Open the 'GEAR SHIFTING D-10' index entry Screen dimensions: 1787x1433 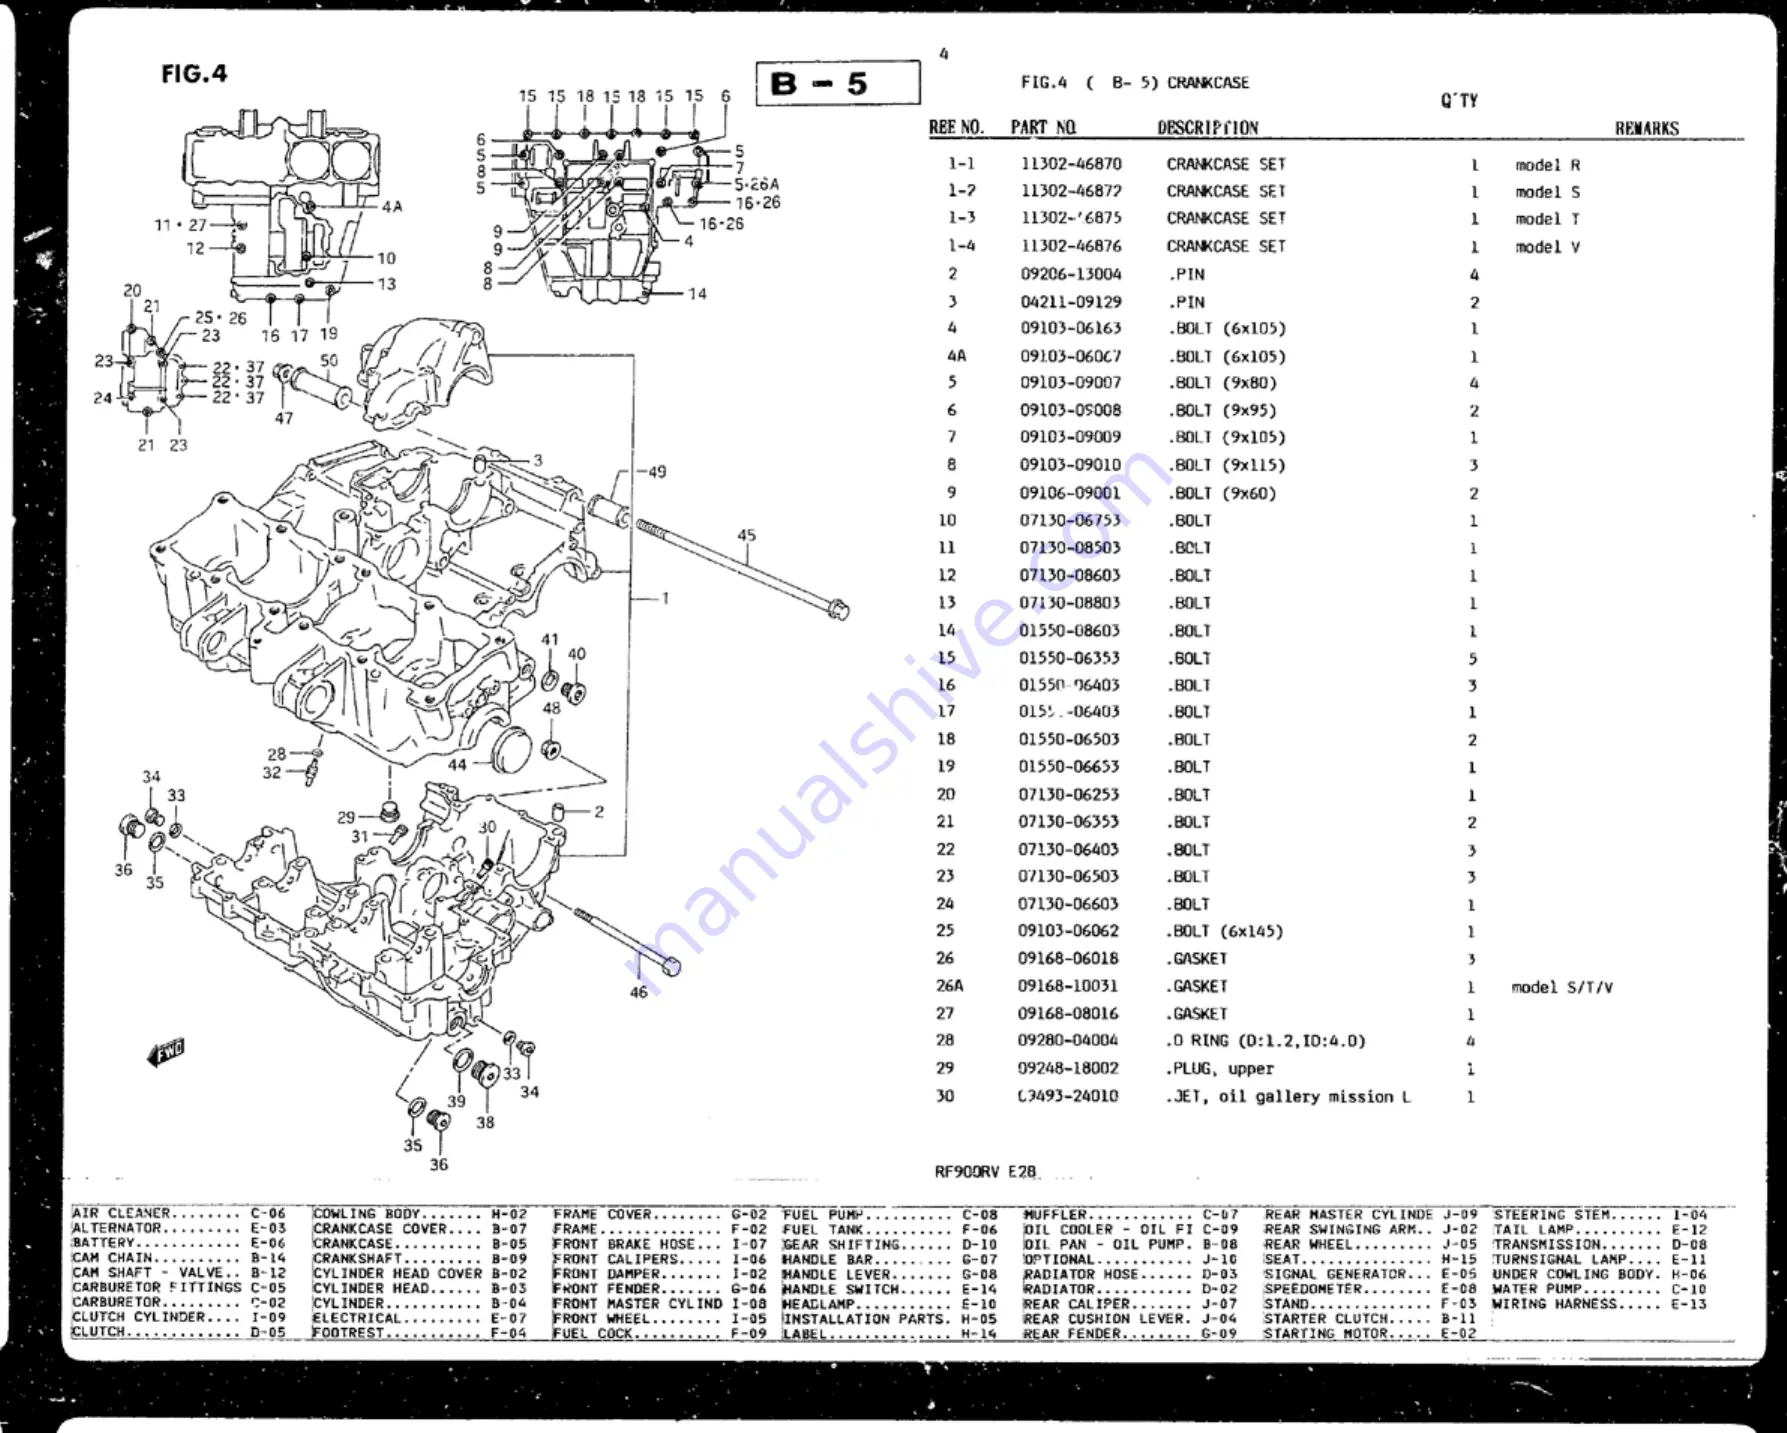coord(890,1244)
